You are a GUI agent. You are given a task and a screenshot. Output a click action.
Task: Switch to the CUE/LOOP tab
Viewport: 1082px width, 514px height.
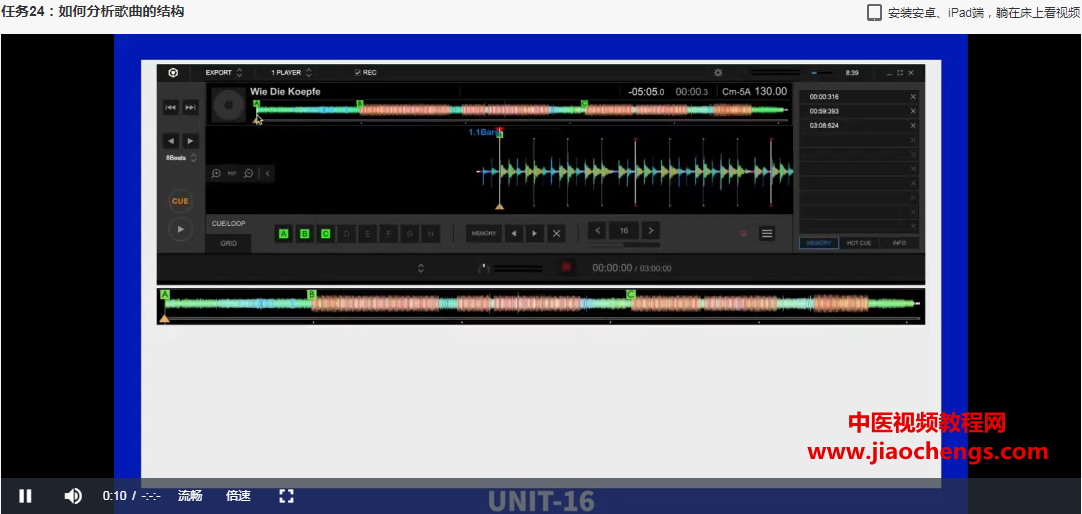(228, 224)
